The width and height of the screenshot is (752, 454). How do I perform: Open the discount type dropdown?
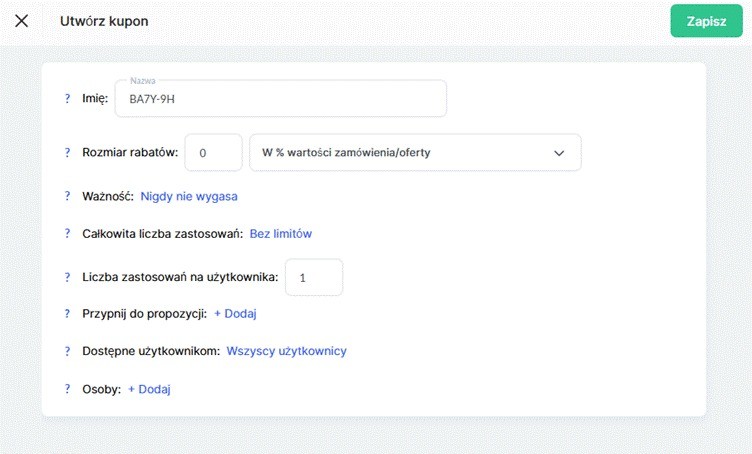coord(414,153)
